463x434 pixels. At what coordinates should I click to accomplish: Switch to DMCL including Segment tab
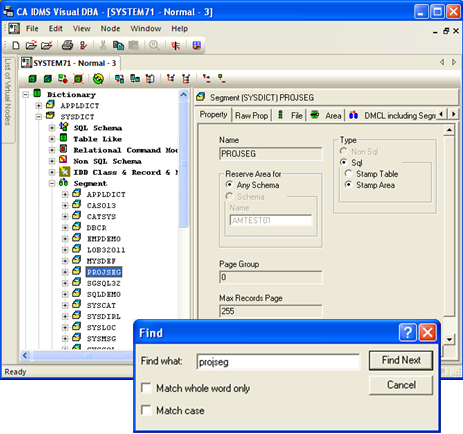(392, 116)
